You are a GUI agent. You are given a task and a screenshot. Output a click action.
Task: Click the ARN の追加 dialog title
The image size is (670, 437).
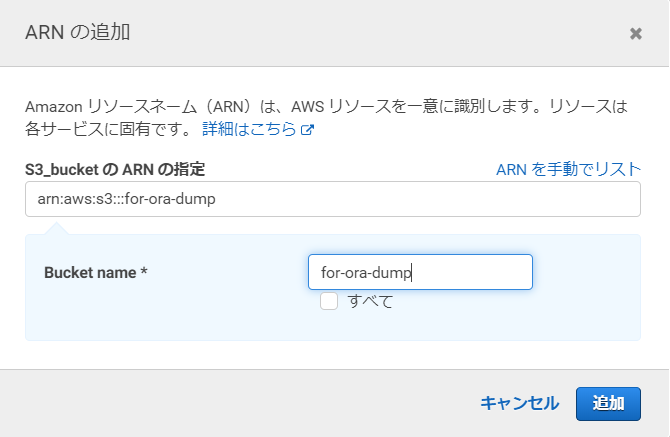[x=78, y=32]
